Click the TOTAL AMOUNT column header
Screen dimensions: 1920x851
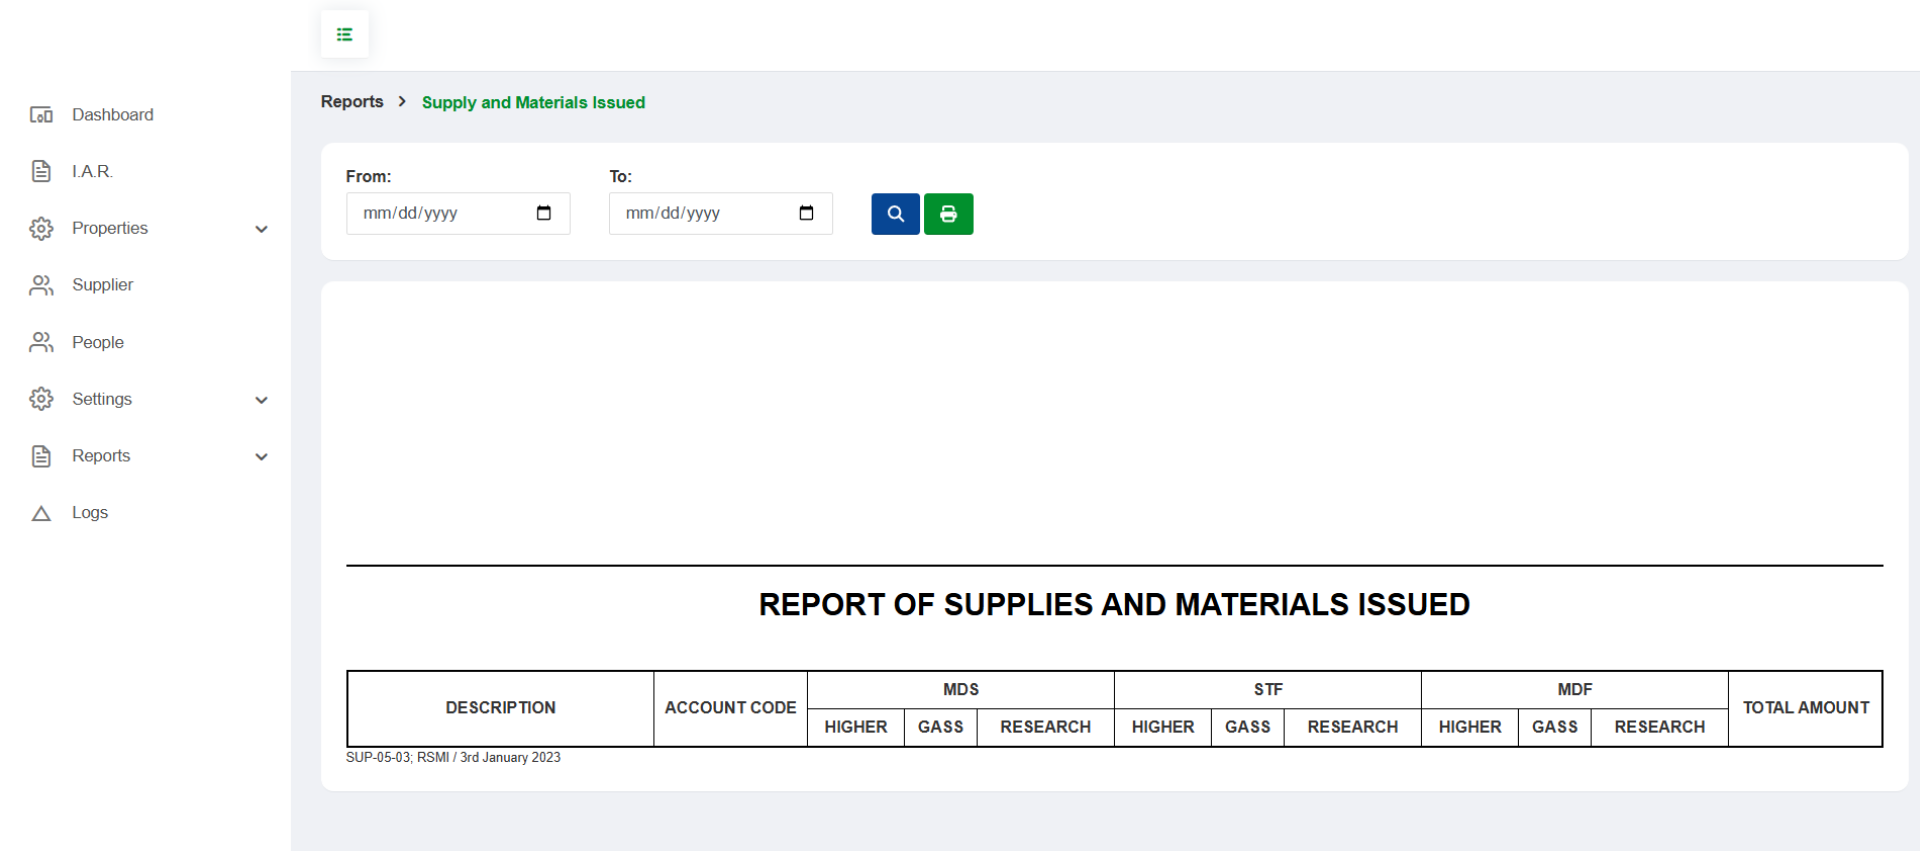[1805, 708]
